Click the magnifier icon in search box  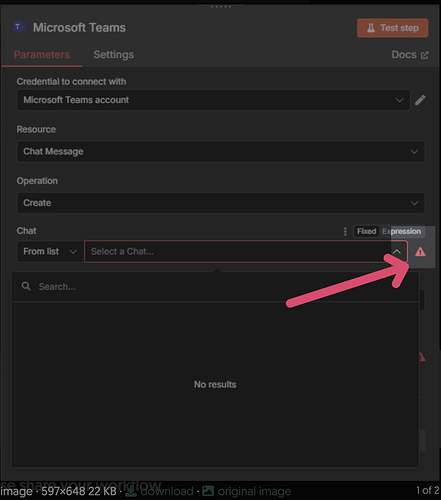point(26,286)
